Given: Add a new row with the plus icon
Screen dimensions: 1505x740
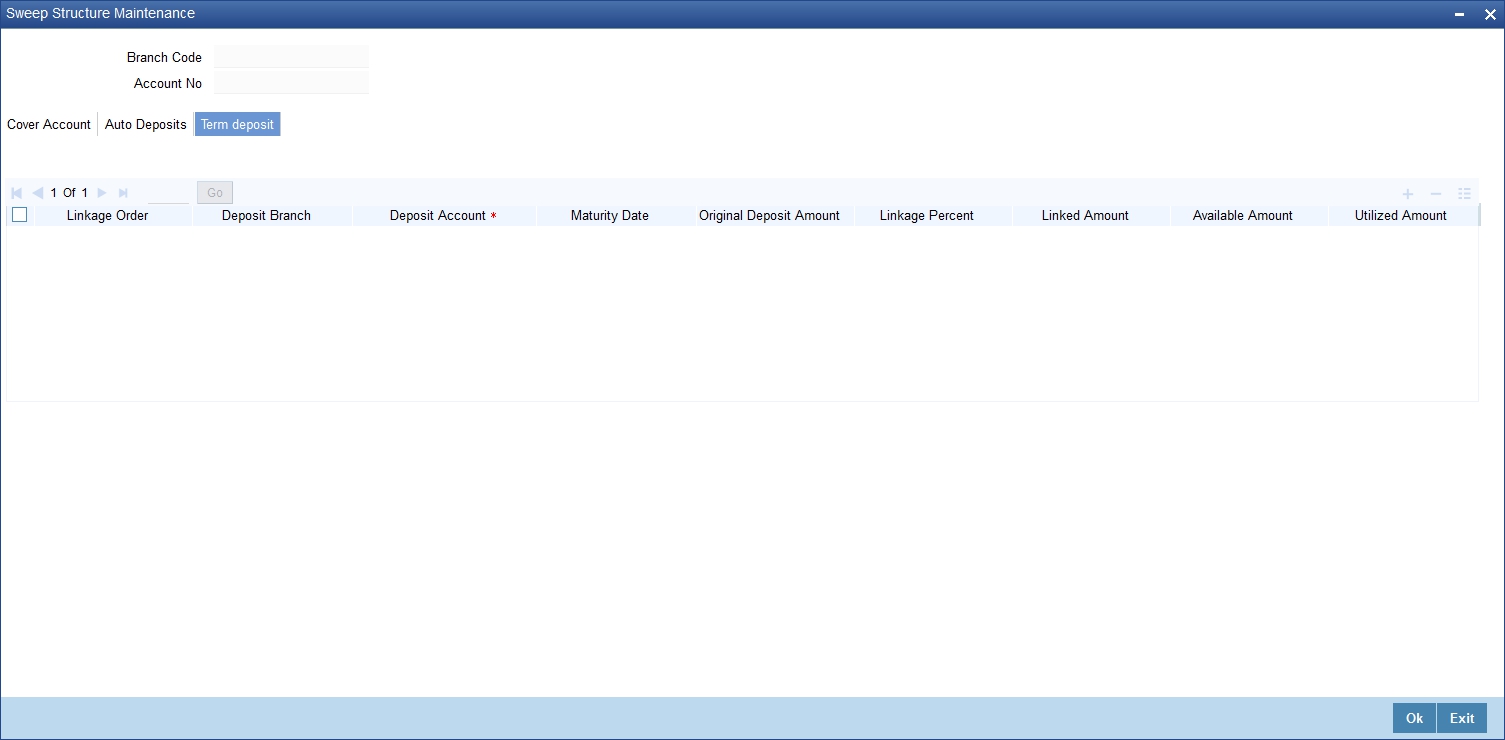Looking at the screenshot, I should [x=1407, y=194].
